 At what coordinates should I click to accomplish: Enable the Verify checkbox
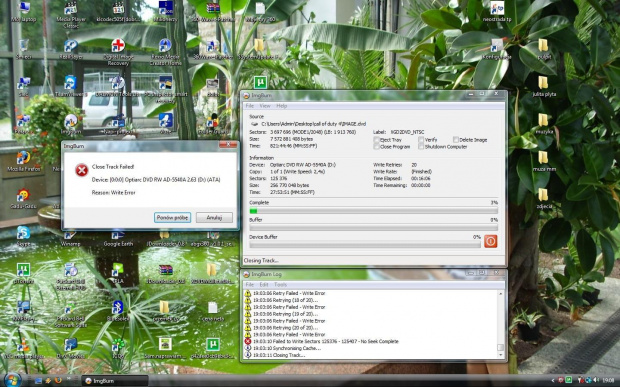pos(421,140)
